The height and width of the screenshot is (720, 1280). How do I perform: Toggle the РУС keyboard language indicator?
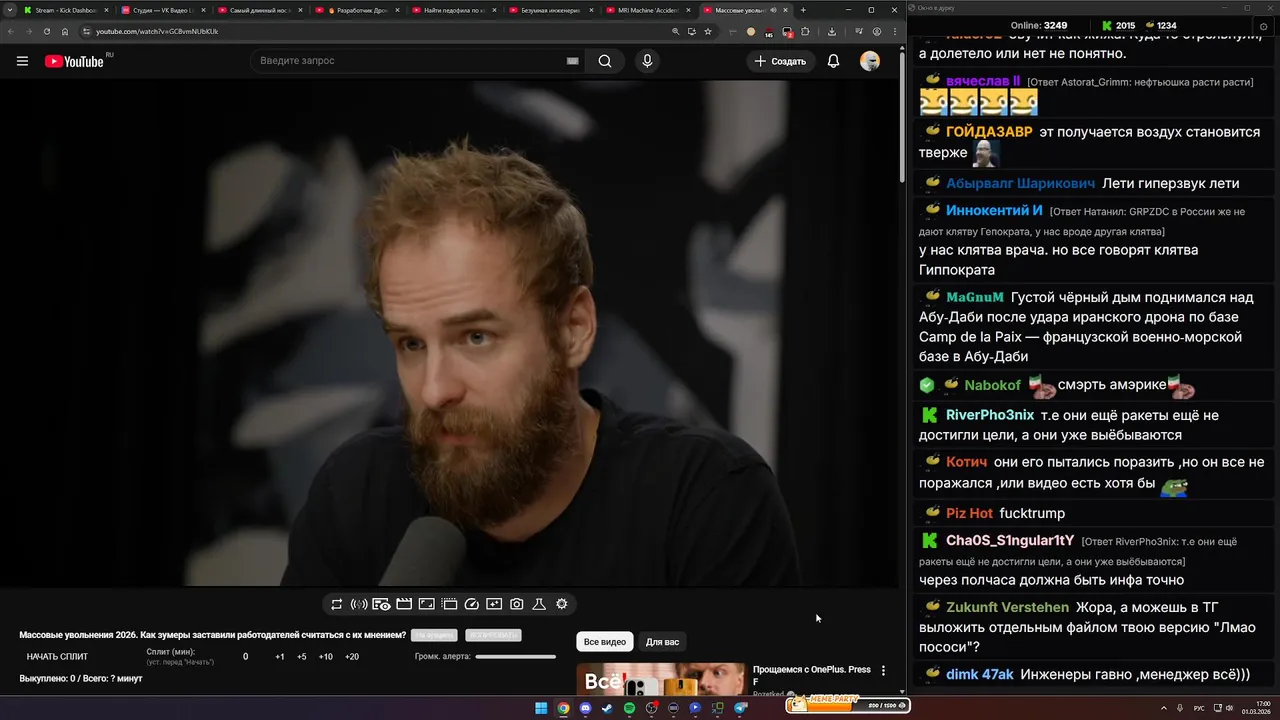1199,708
